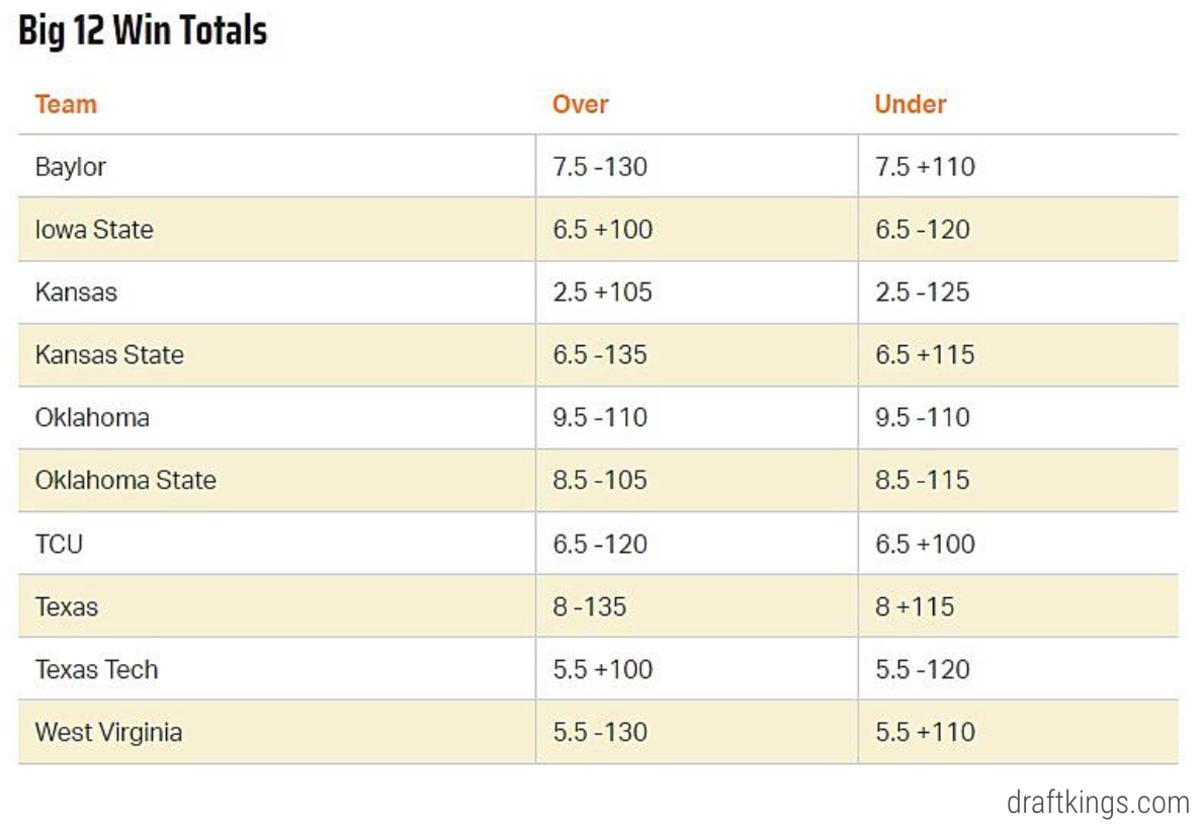Image resolution: width=1200 pixels, height=824 pixels.
Task: Click the West Virginia team name
Action: coord(109,732)
